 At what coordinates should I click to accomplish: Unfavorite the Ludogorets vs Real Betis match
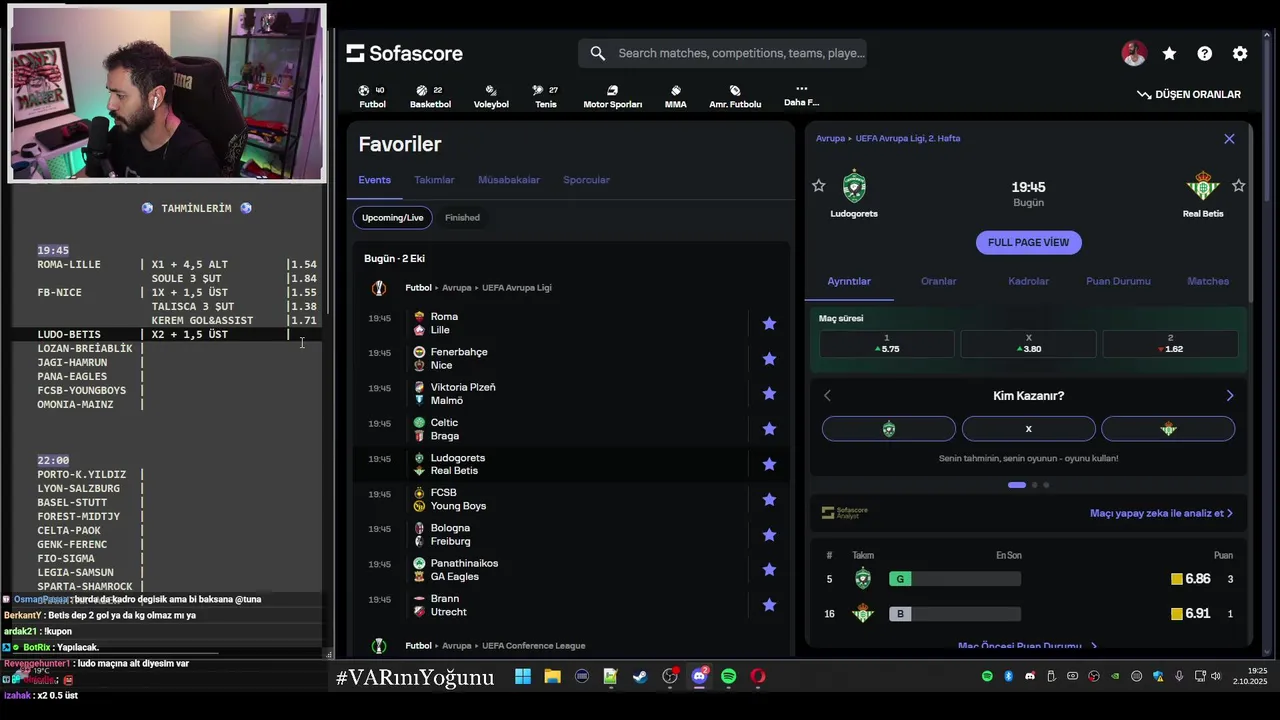coord(769,464)
